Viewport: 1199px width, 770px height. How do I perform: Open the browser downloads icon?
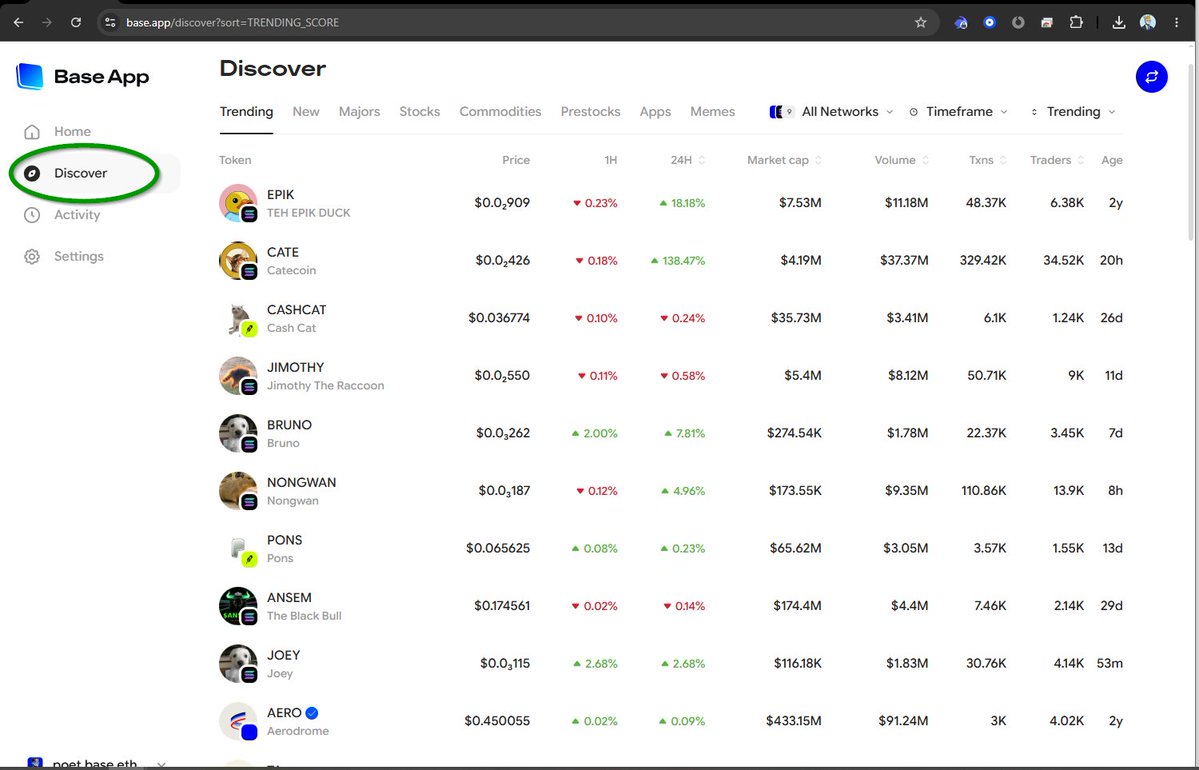tap(1119, 22)
